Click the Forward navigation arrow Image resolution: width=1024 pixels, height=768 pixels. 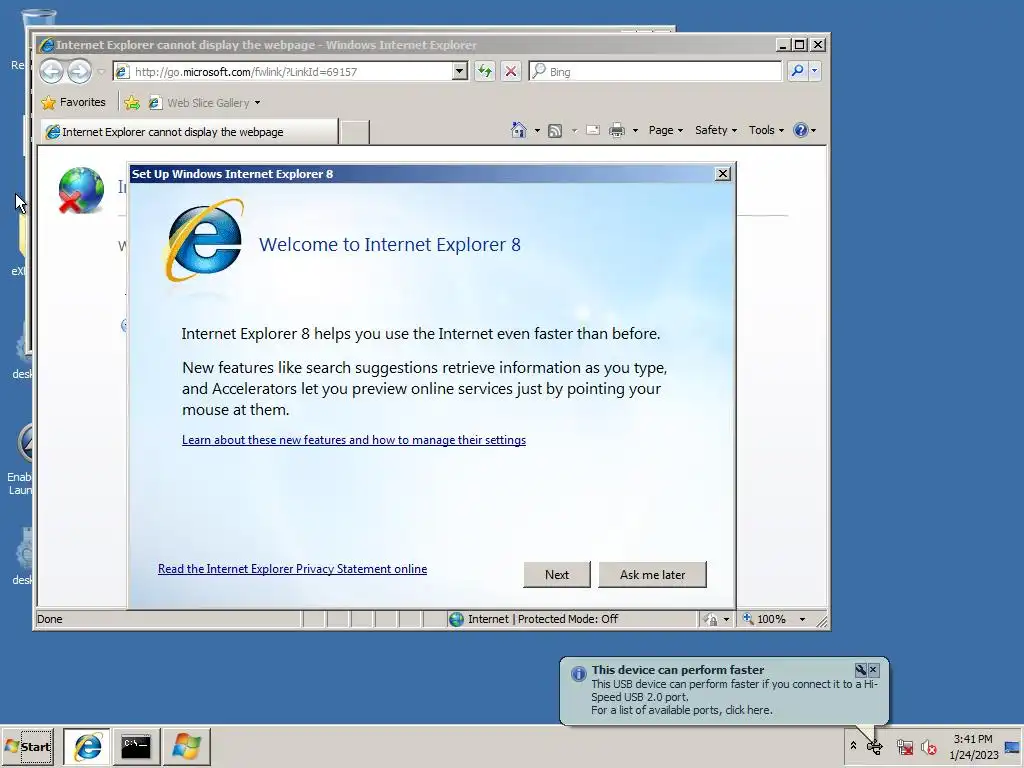point(79,71)
